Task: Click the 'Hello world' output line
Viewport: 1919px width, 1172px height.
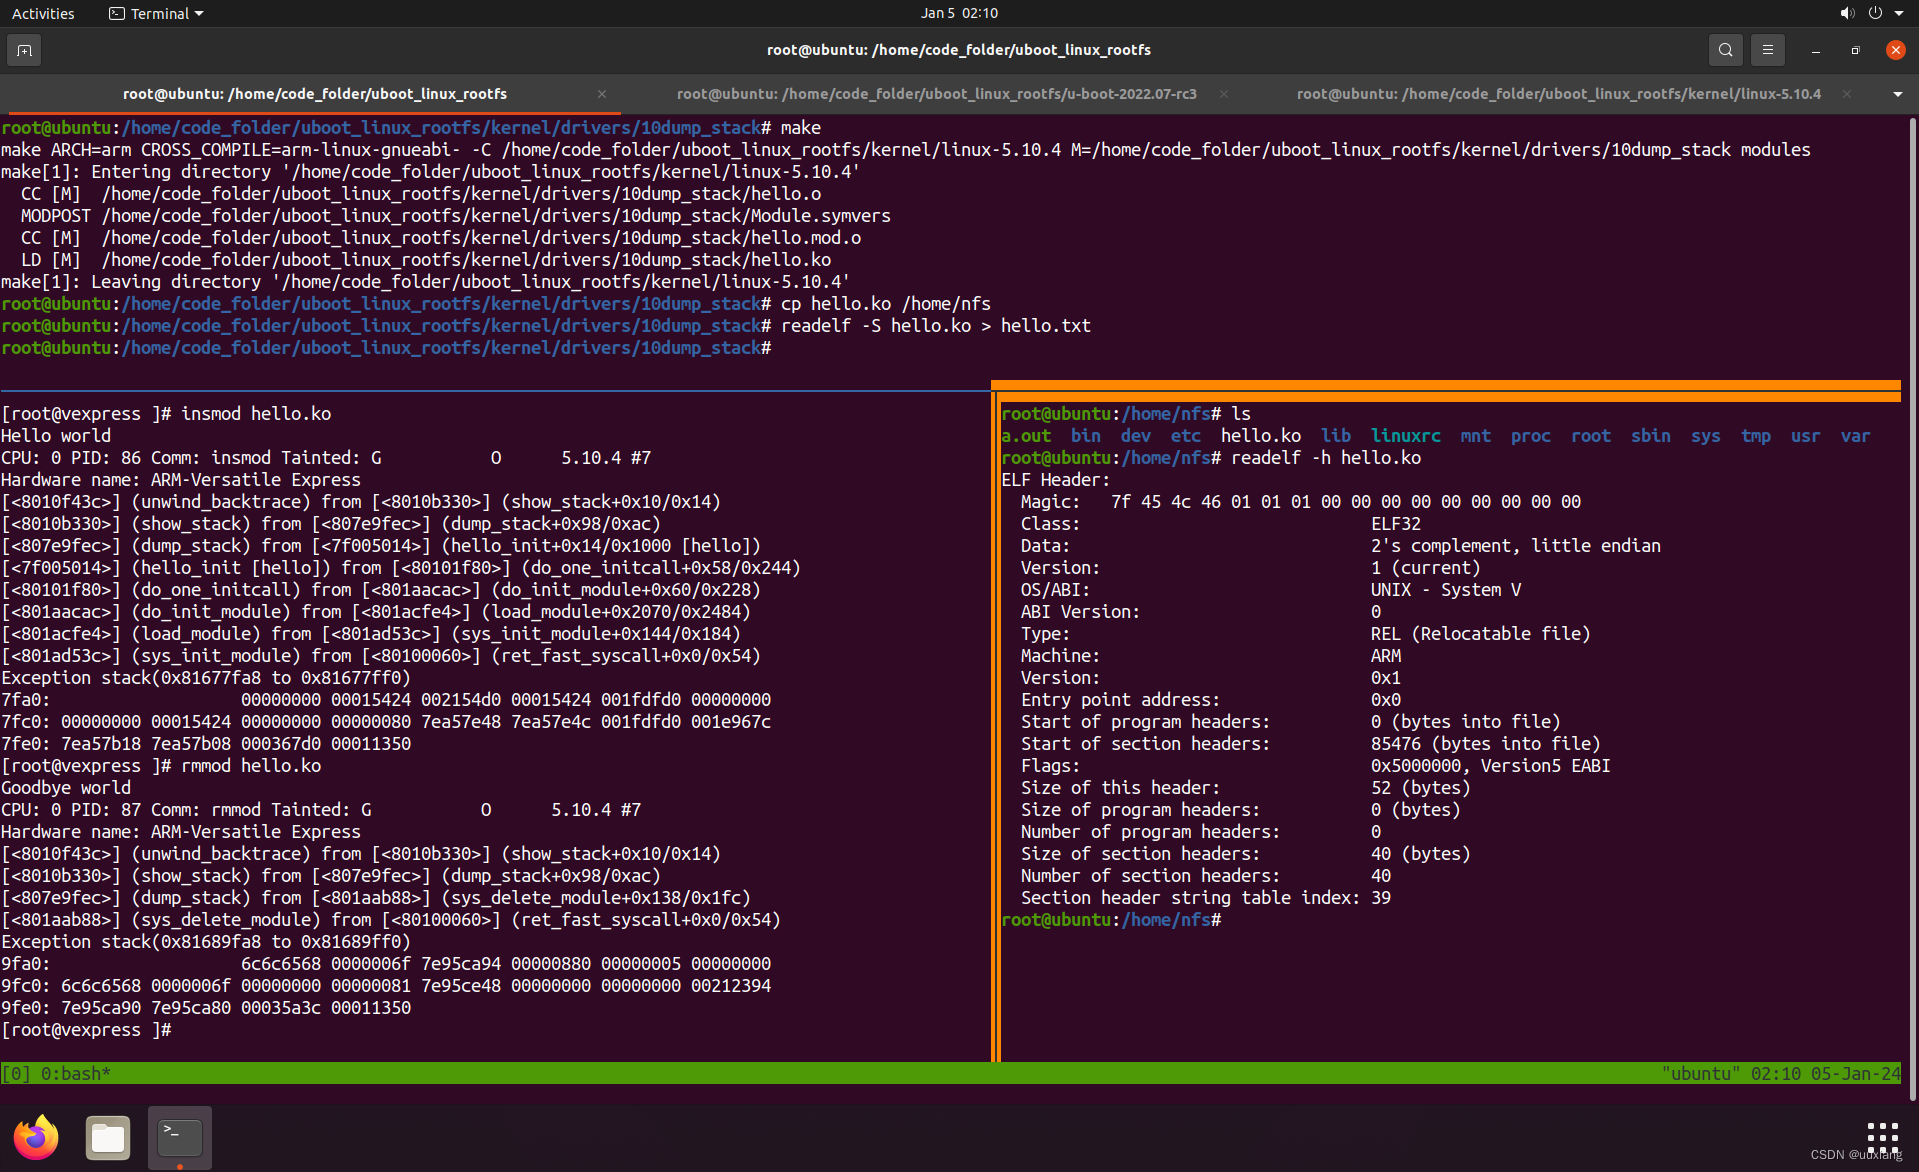Action: 56,436
